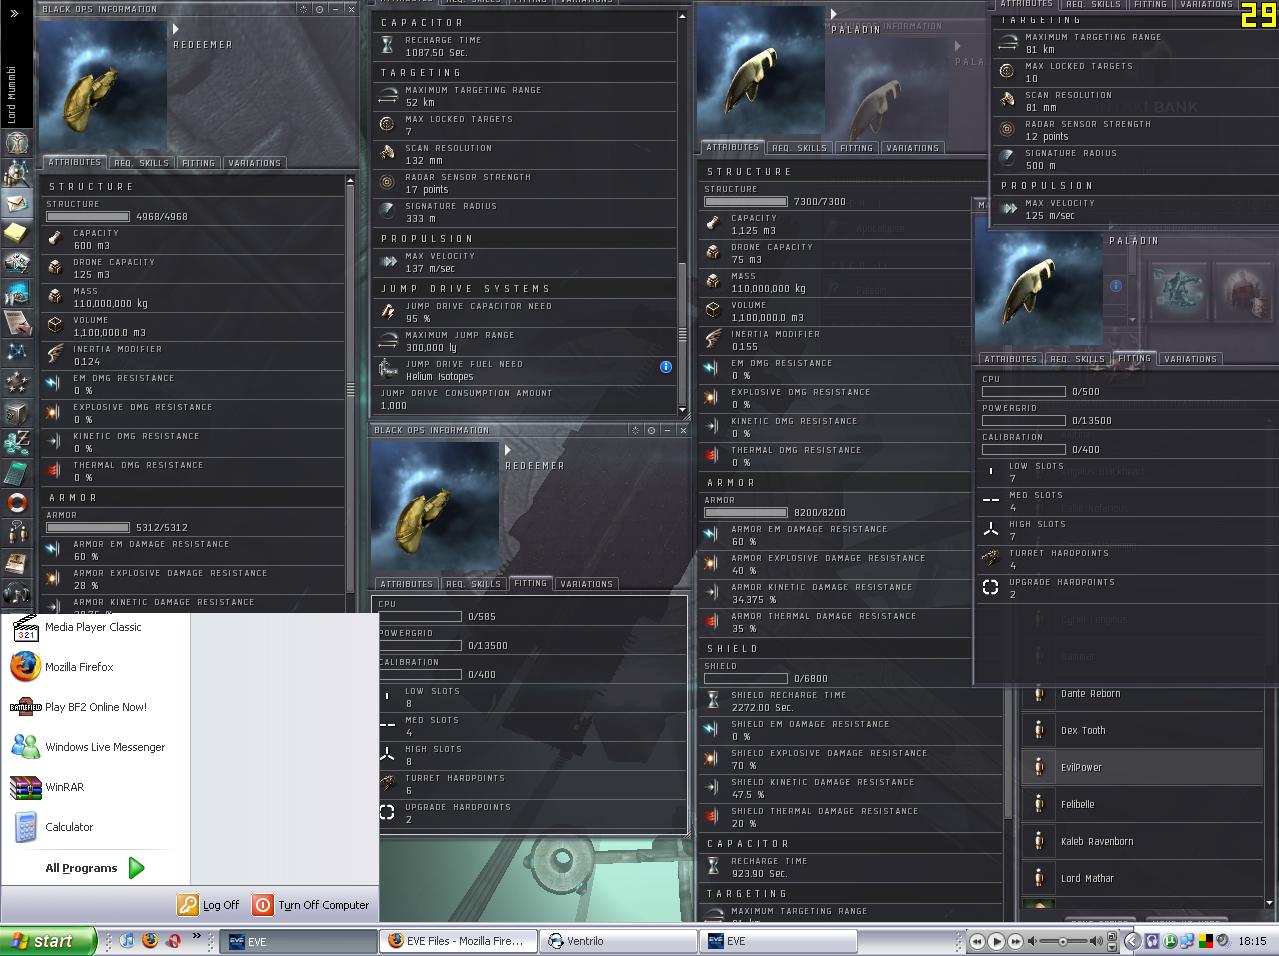
Task: Click the Windows start button
Action: (48, 941)
